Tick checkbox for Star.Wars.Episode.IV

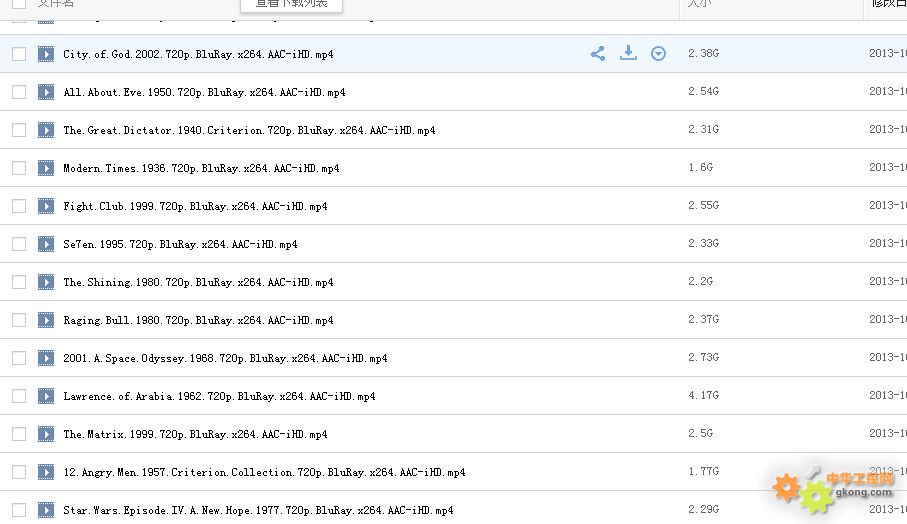[x=19, y=510]
